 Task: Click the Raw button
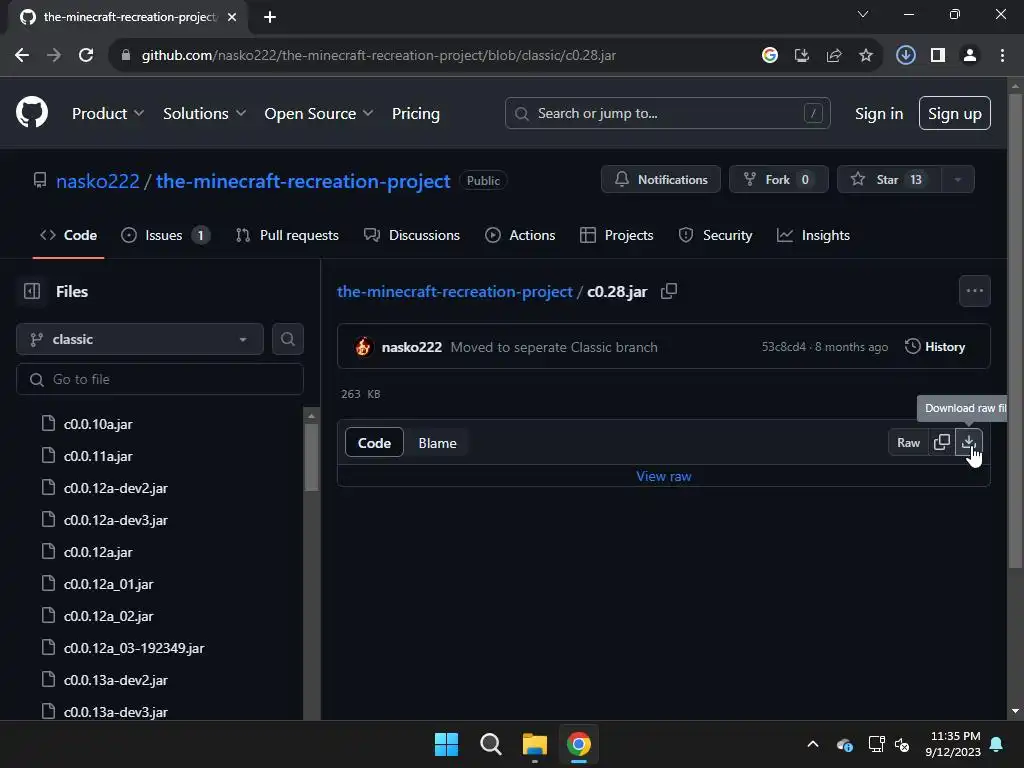(908, 442)
